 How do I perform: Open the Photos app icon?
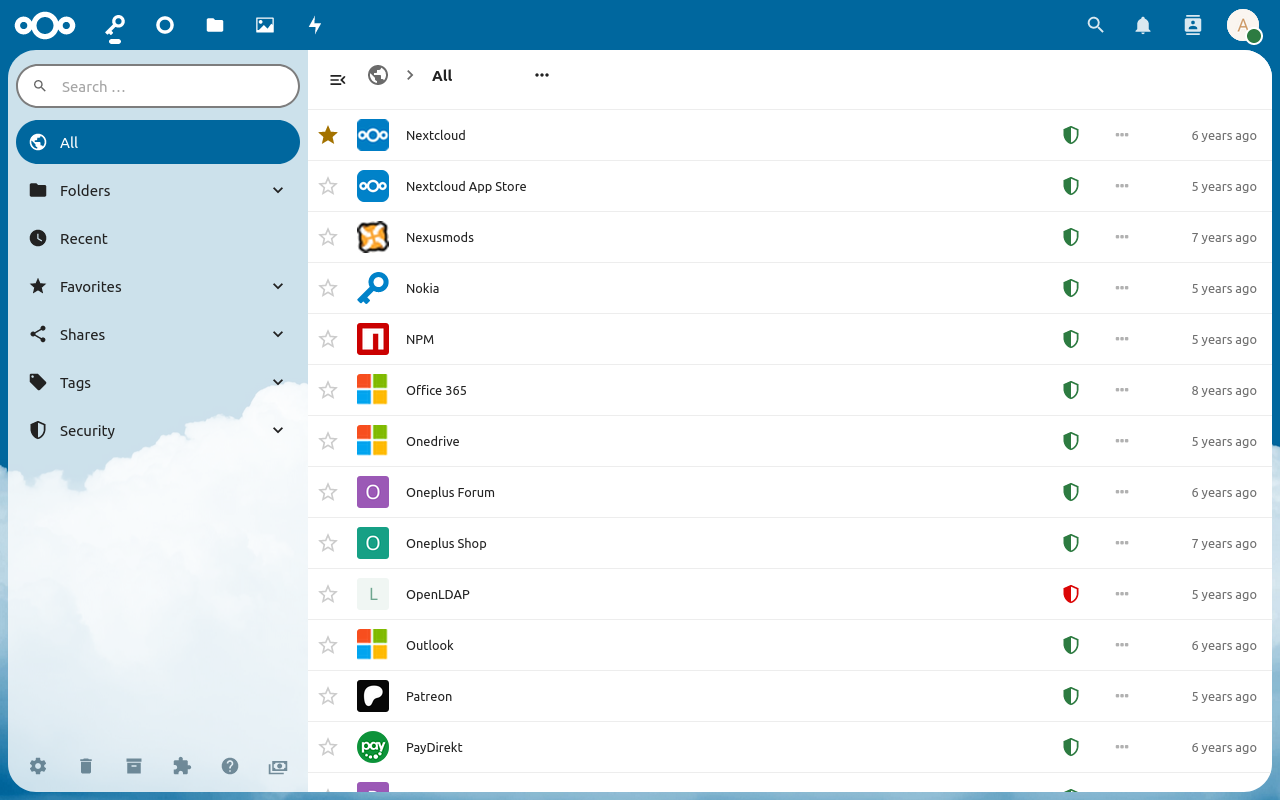[x=265, y=25]
